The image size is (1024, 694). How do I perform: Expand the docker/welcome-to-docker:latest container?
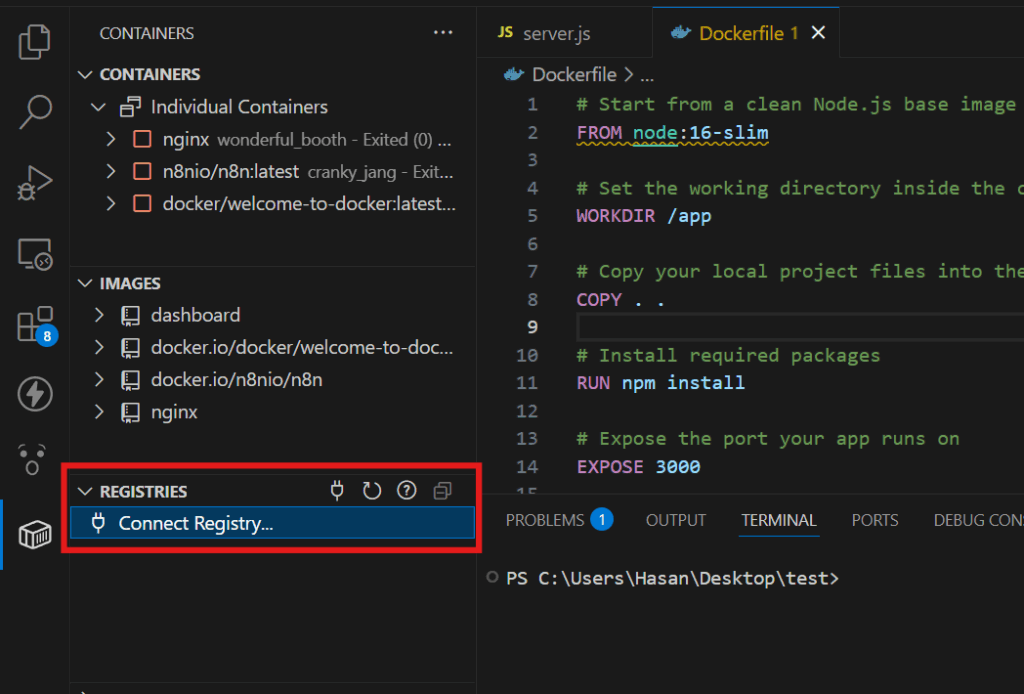tap(111, 204)
